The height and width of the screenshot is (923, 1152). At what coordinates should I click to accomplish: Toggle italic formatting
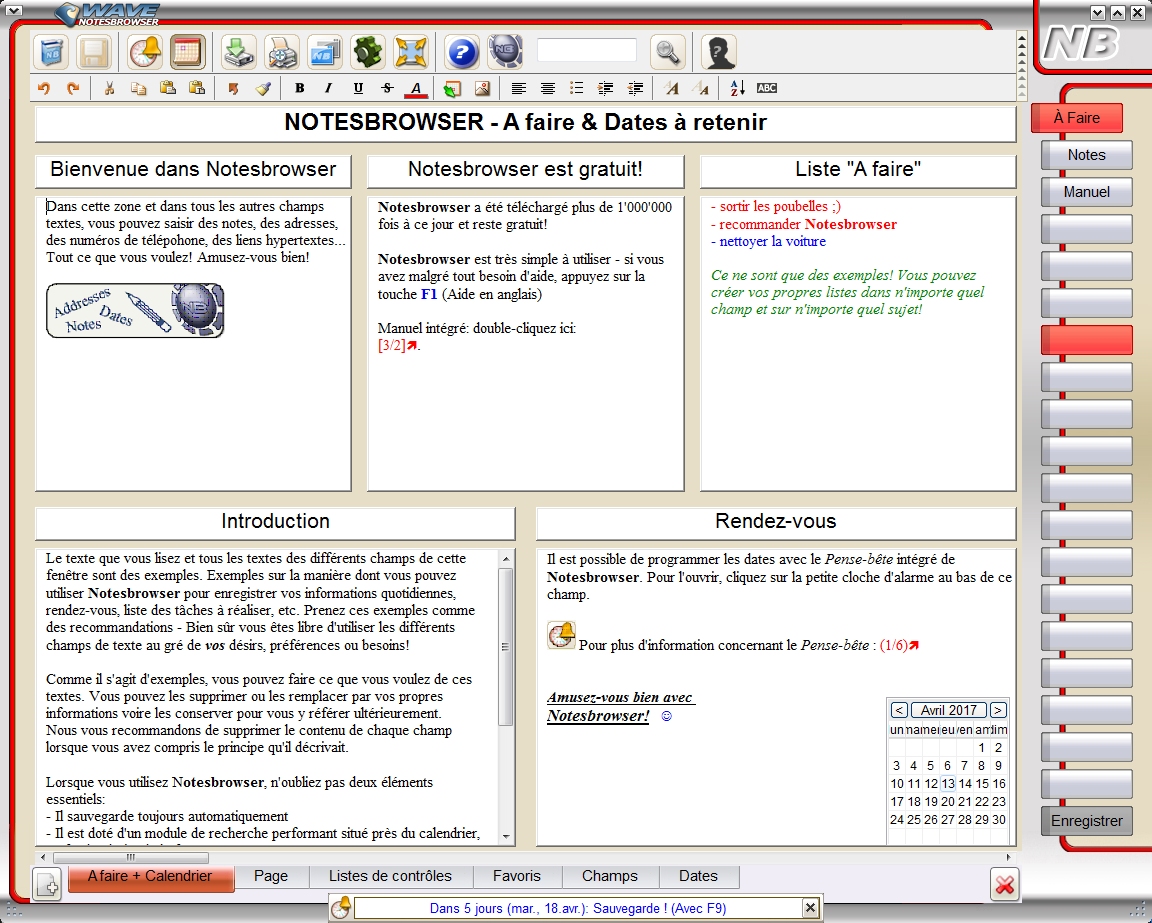click(x=328, y=88)
